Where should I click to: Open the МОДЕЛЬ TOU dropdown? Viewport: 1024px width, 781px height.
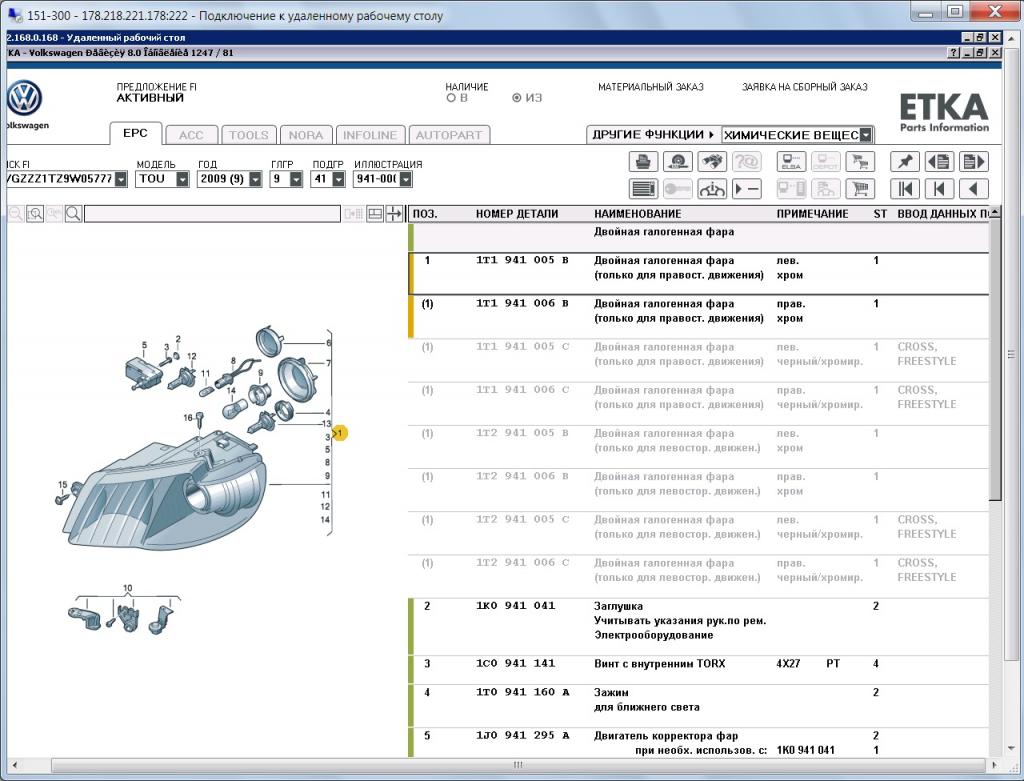tap(182, 179)
